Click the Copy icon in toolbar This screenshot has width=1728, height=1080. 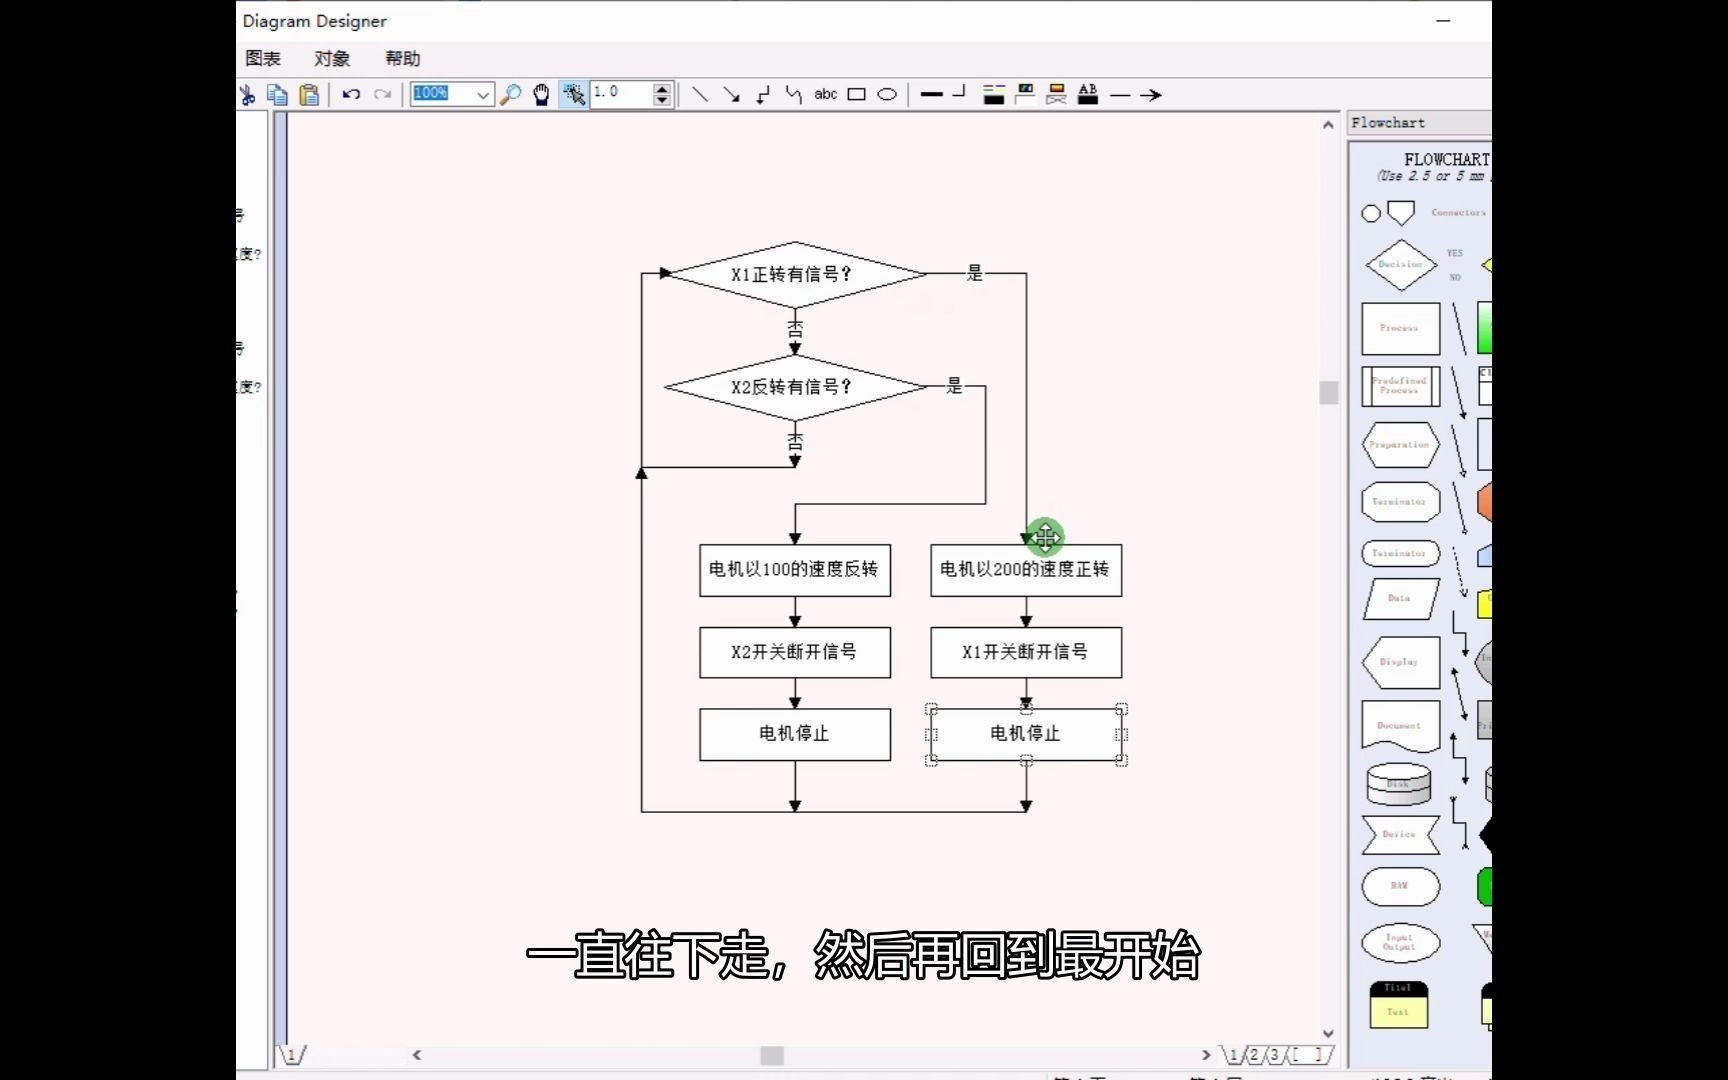[x=278, y=95]
